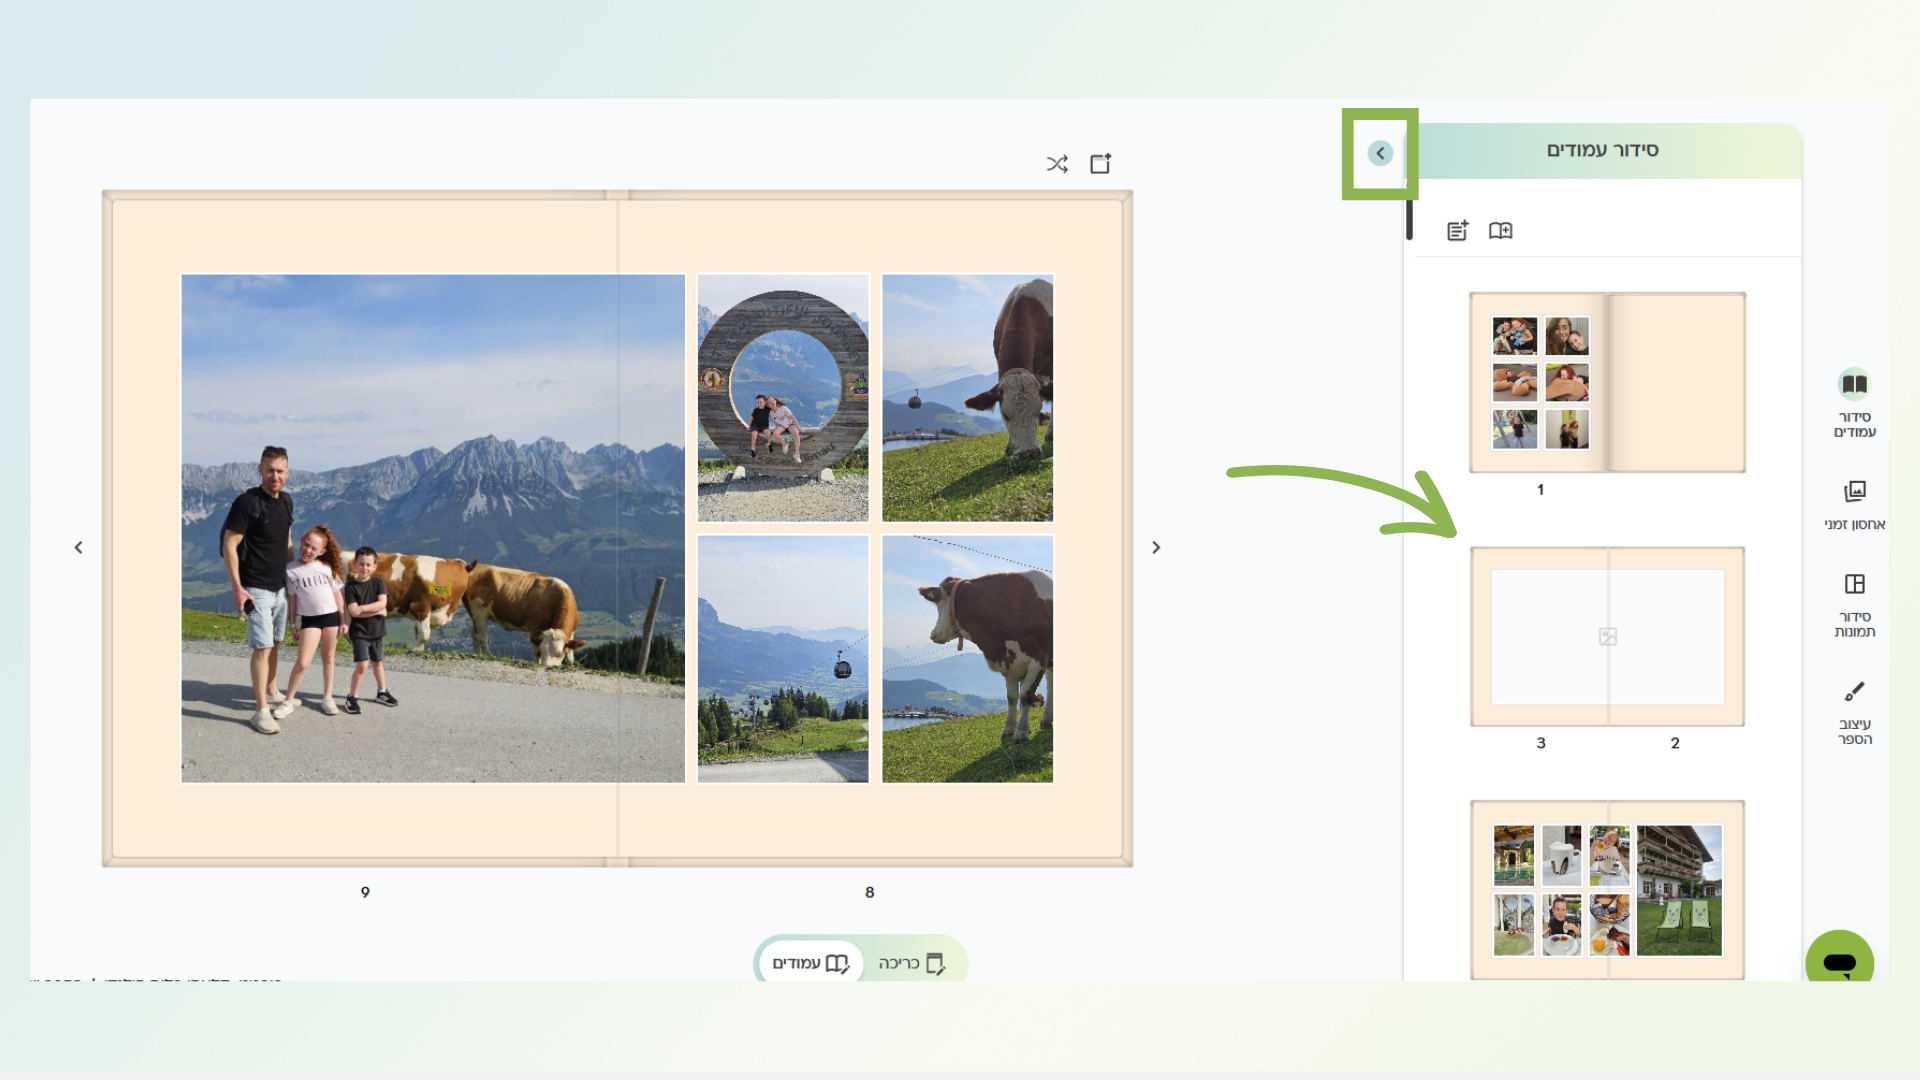Click the add text page icon
The width and height of the screenshot is (1920, 1080).
tap(1457, 231)
